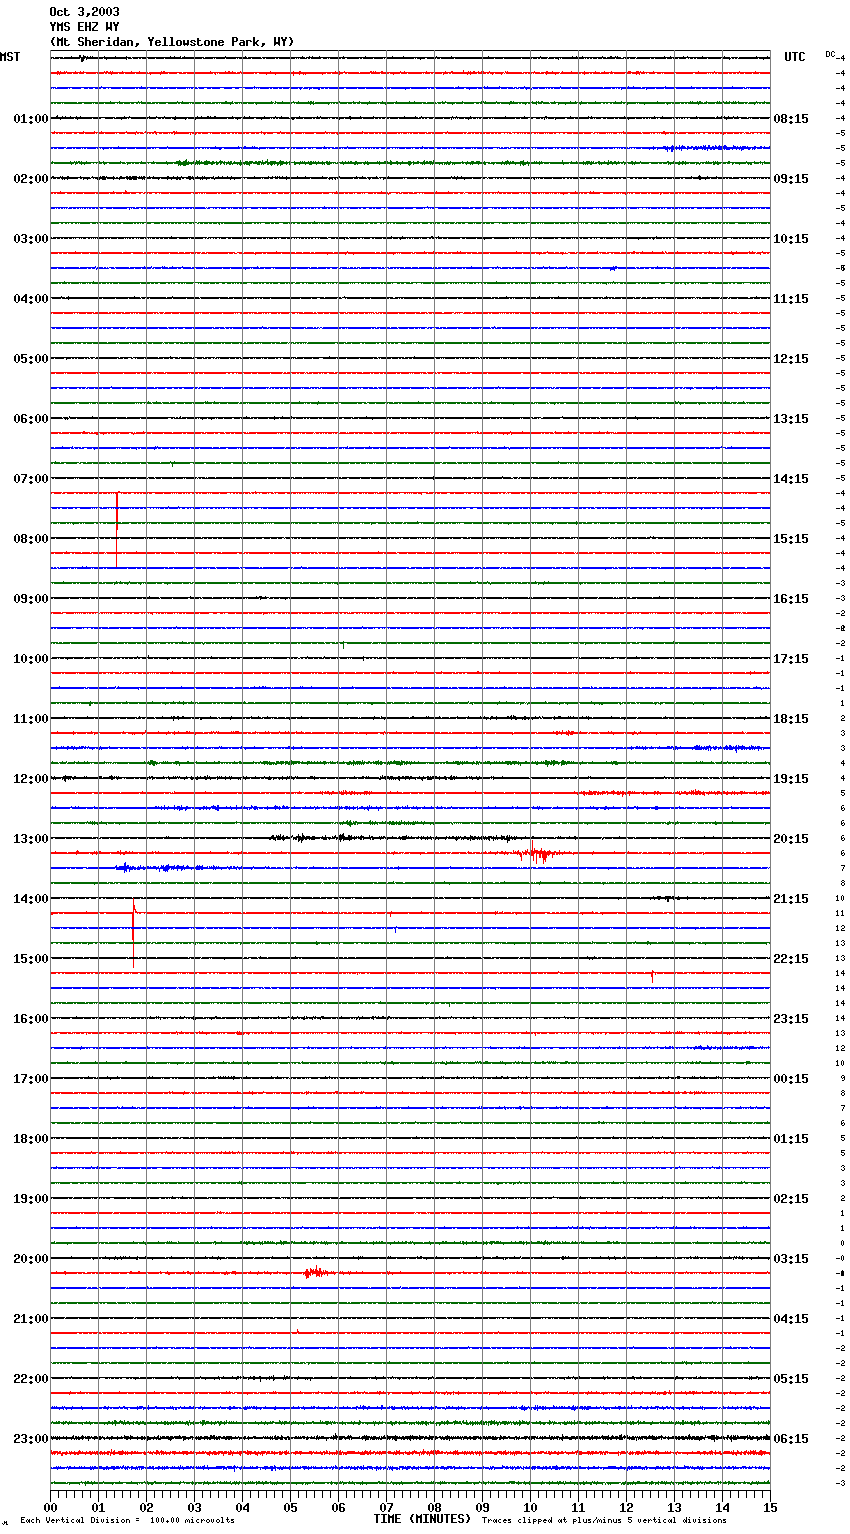Select the 06:00 MST time label
The image size is (850, 1534).
31,419
